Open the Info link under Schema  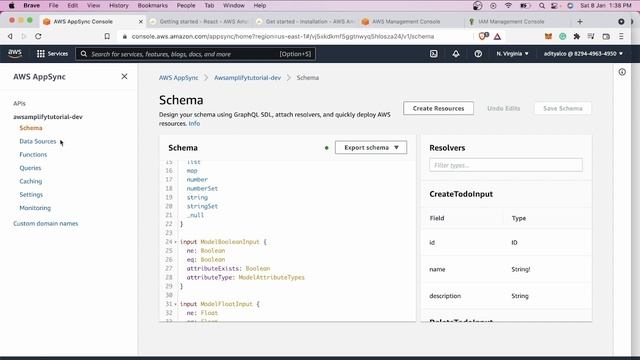pyautogui.click(x=194, y=123)
